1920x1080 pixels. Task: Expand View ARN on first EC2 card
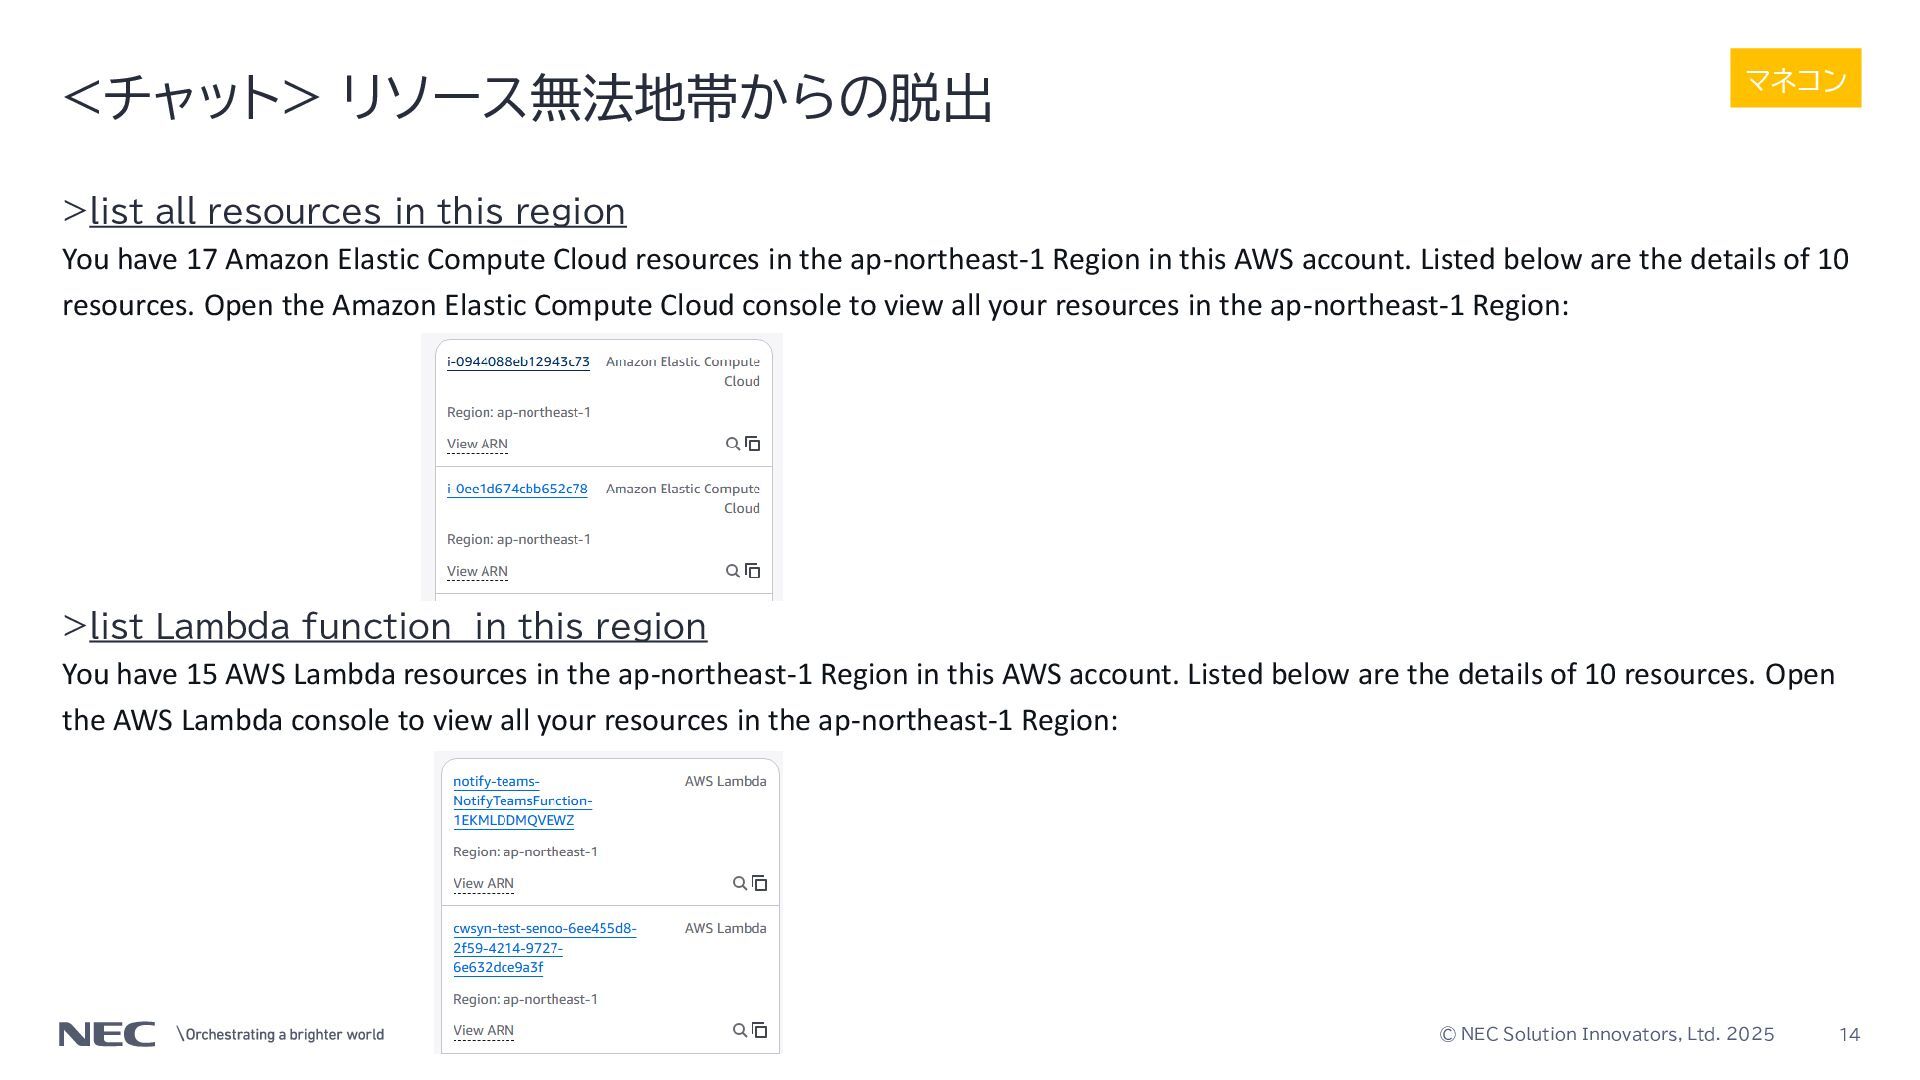coord(477,444)
